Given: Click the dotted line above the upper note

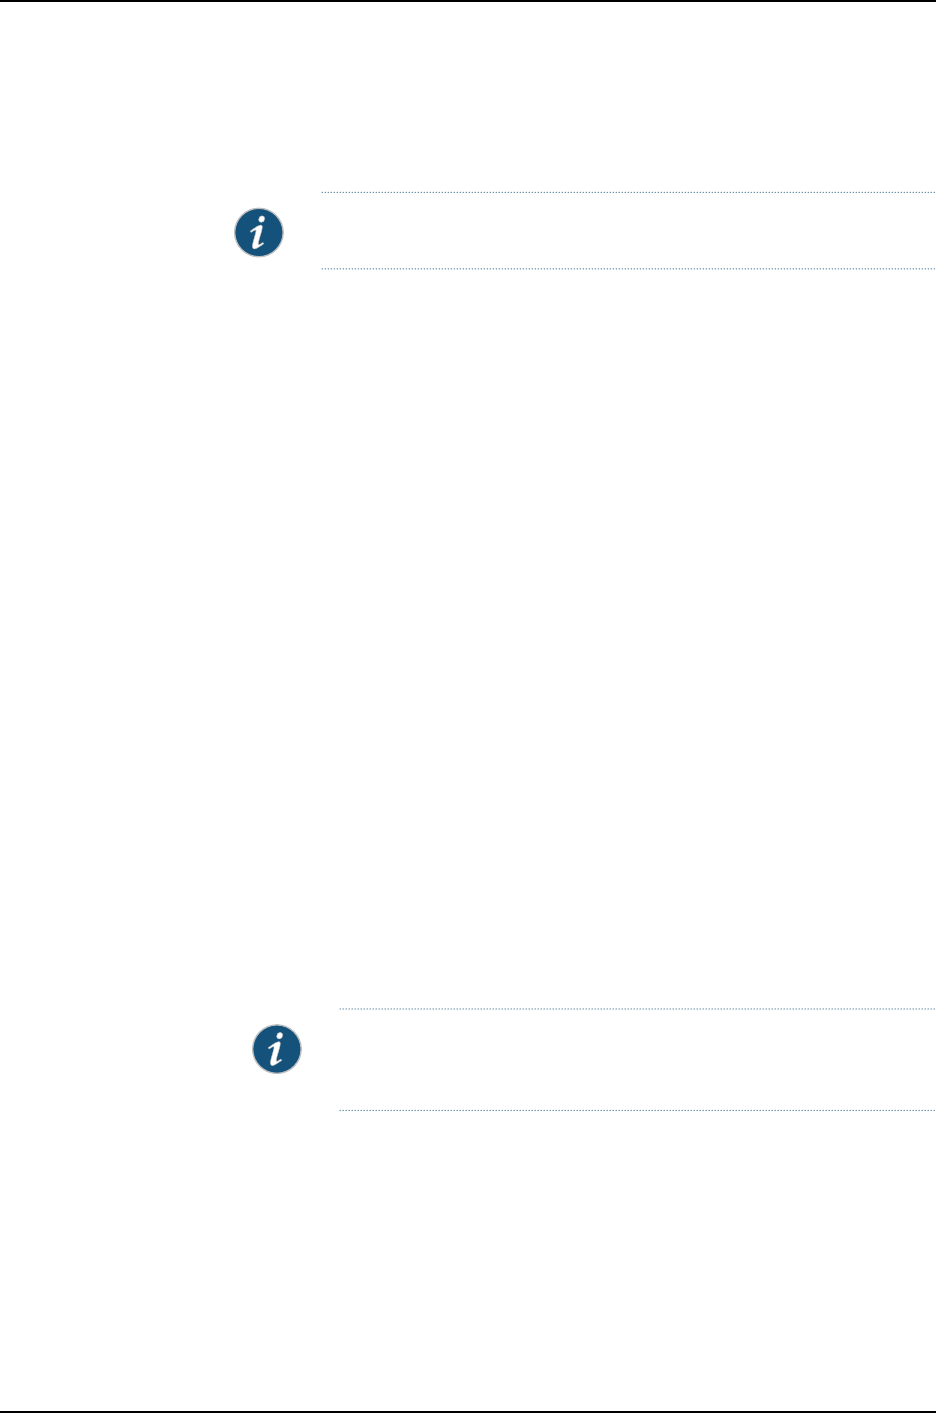Looking at the screenshot, I should 628,192.
